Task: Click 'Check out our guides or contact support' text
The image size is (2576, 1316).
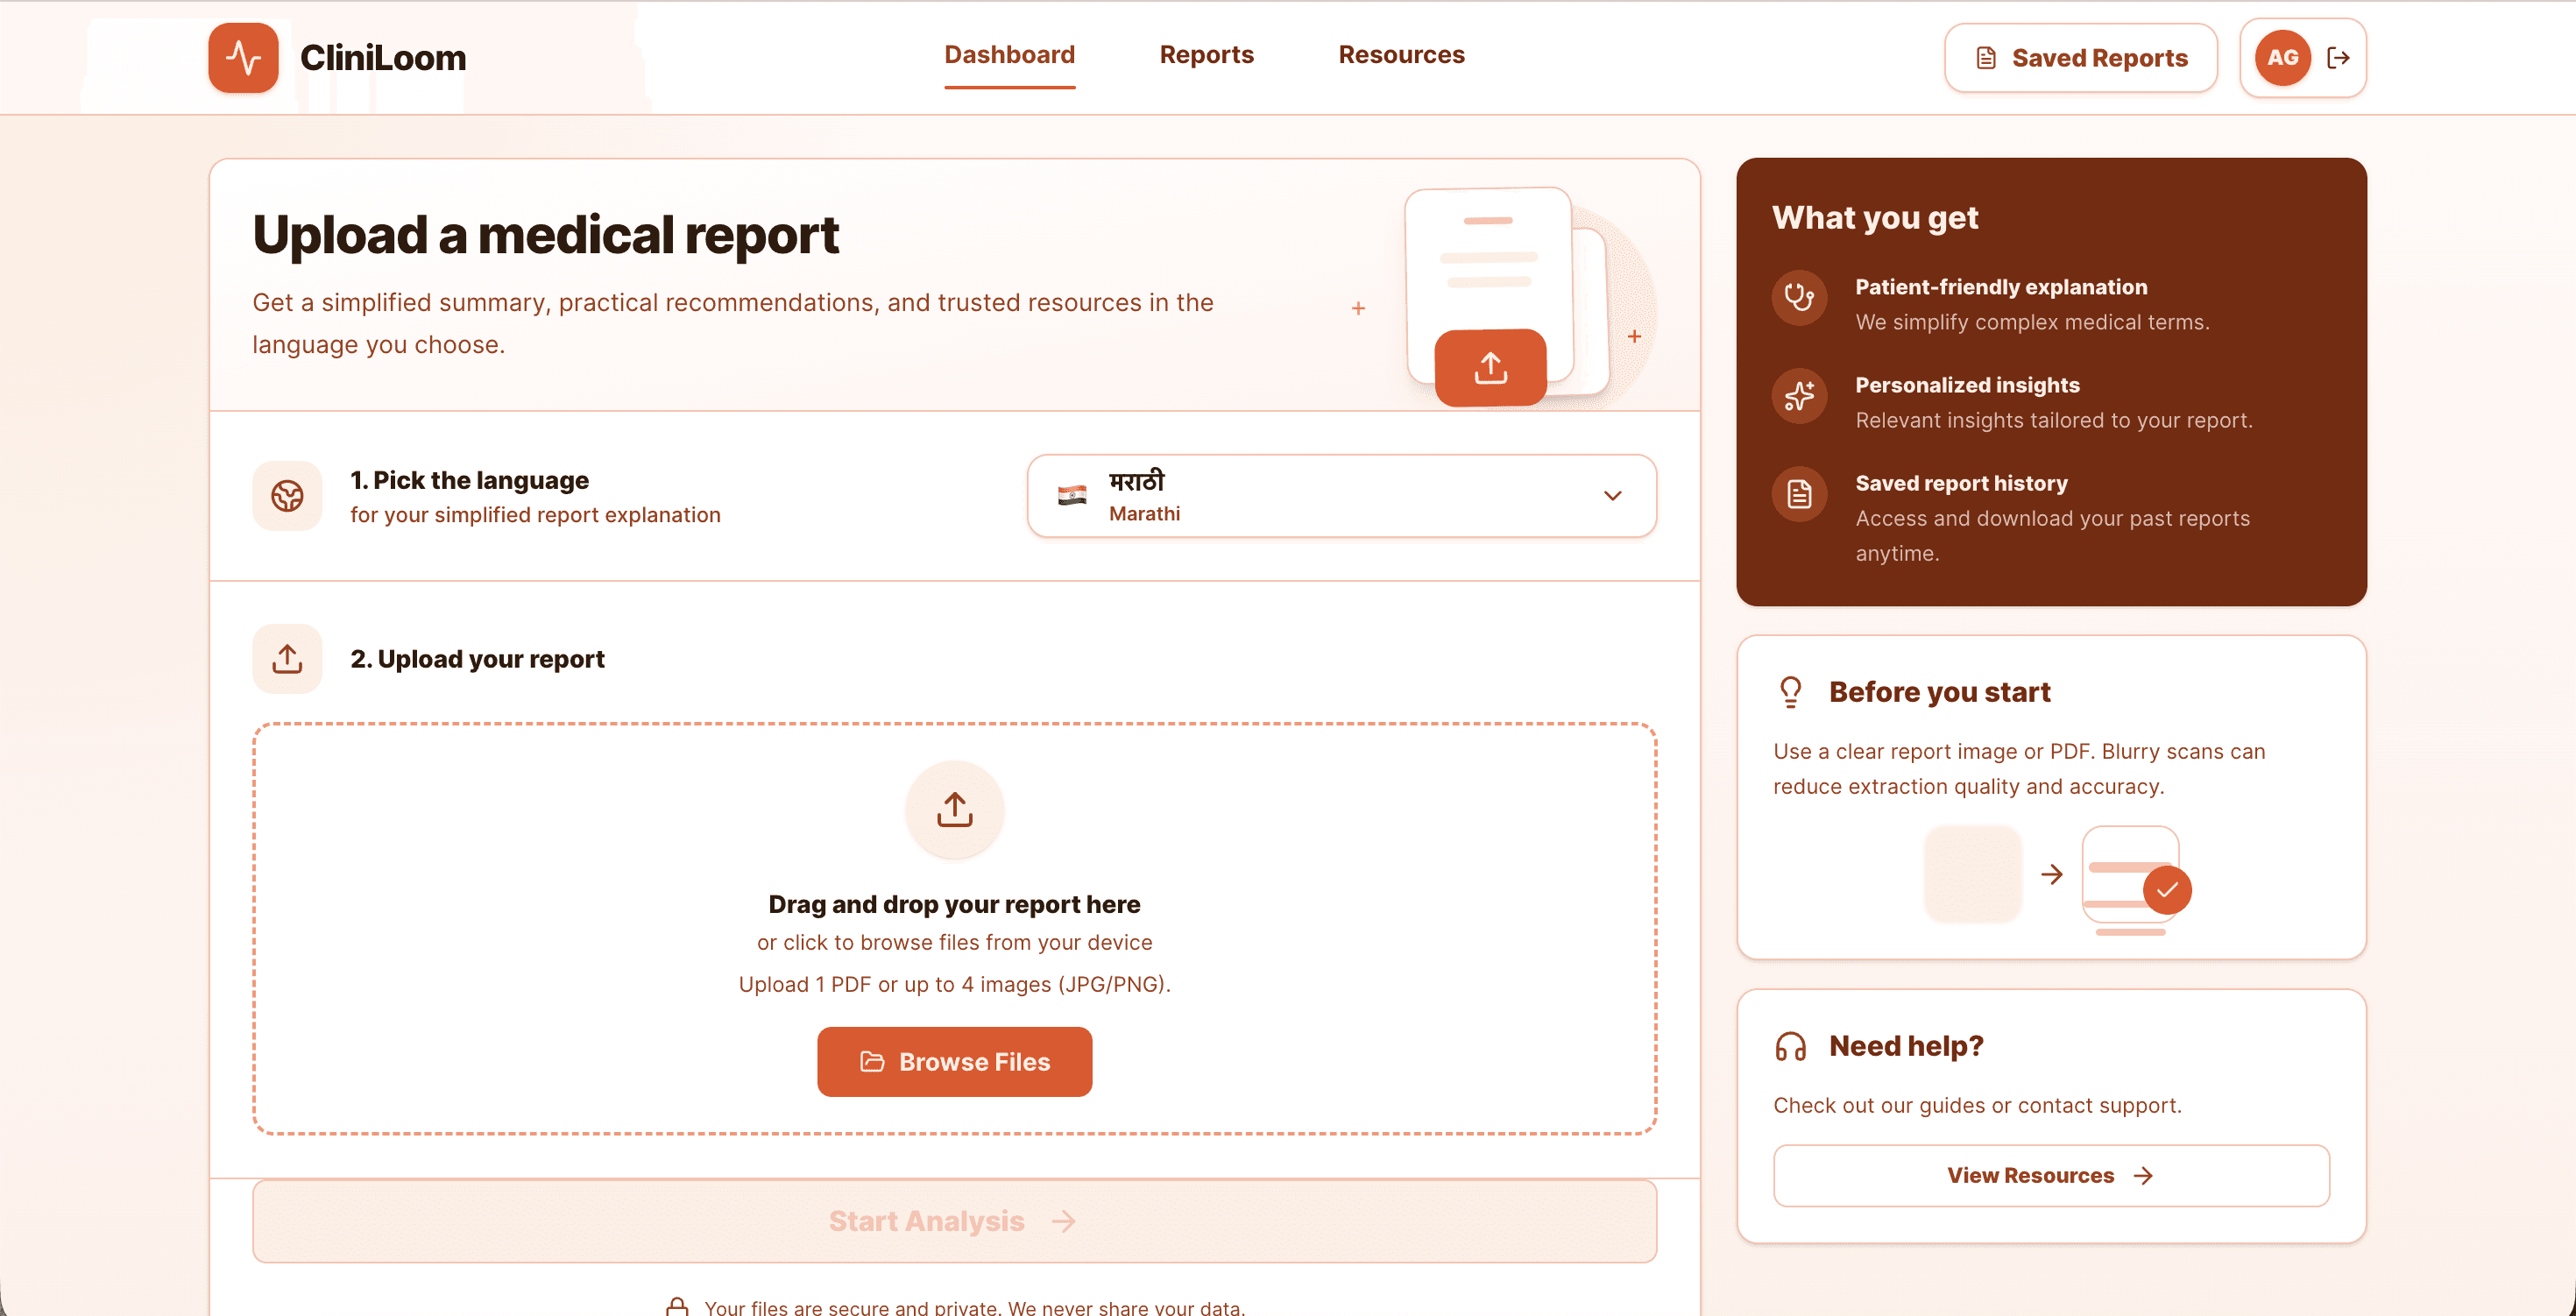Action: (1977, 1105)
